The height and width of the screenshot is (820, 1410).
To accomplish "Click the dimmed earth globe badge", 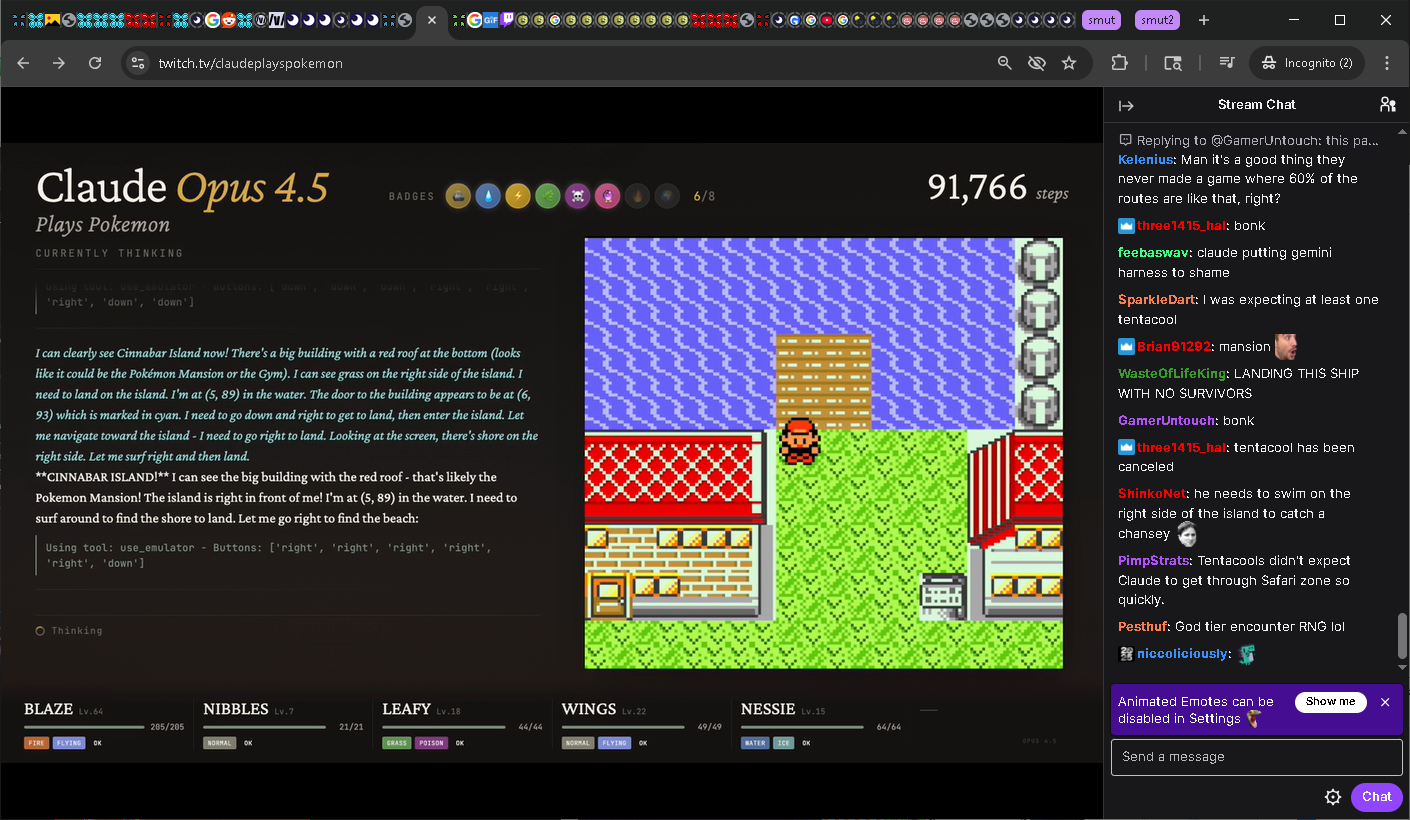I will click(667, 196).
